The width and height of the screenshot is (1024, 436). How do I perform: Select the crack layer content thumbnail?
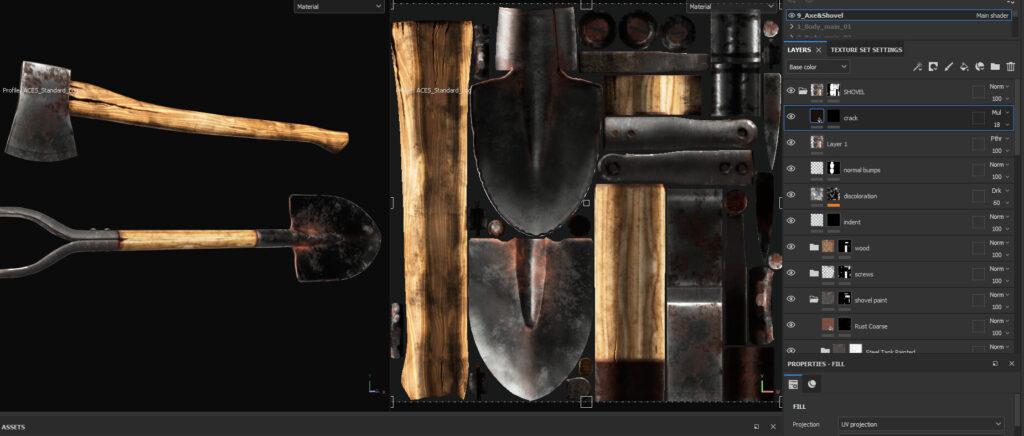816,117
